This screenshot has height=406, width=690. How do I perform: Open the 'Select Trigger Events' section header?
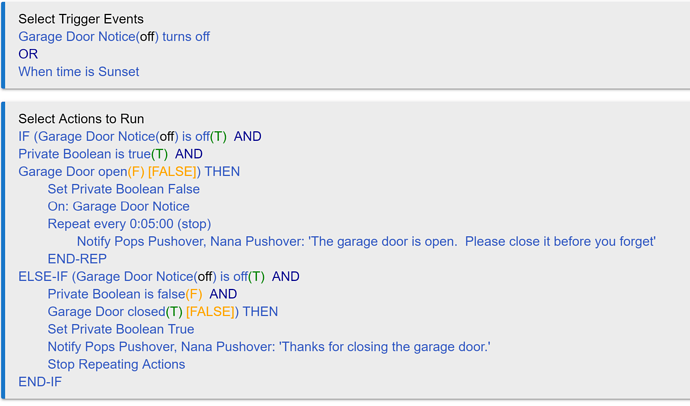[x=81, y=19]
